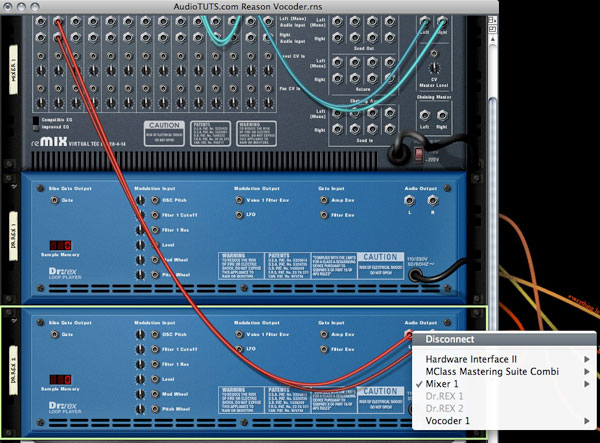This screenshot has height=443, width=600.
Task: Select the checked Mixer 1 menu entry
Action: [504, 384]
